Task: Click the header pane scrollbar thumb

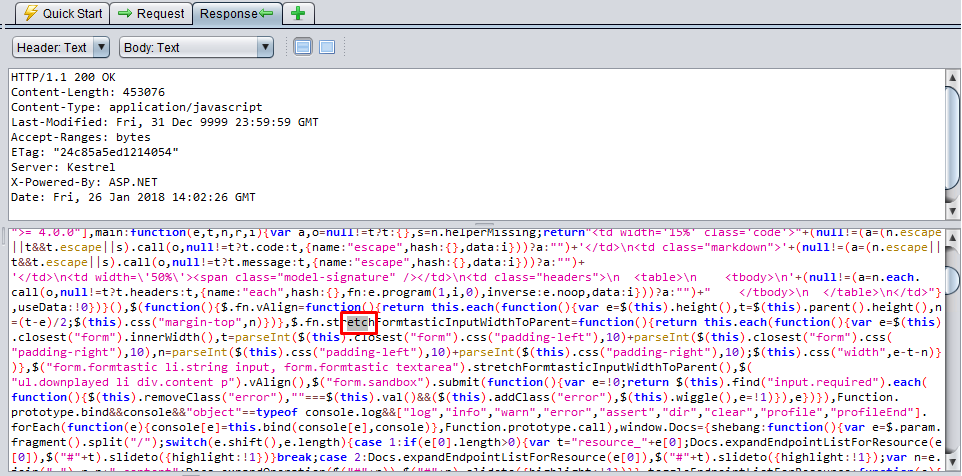Action: point(953,138)
